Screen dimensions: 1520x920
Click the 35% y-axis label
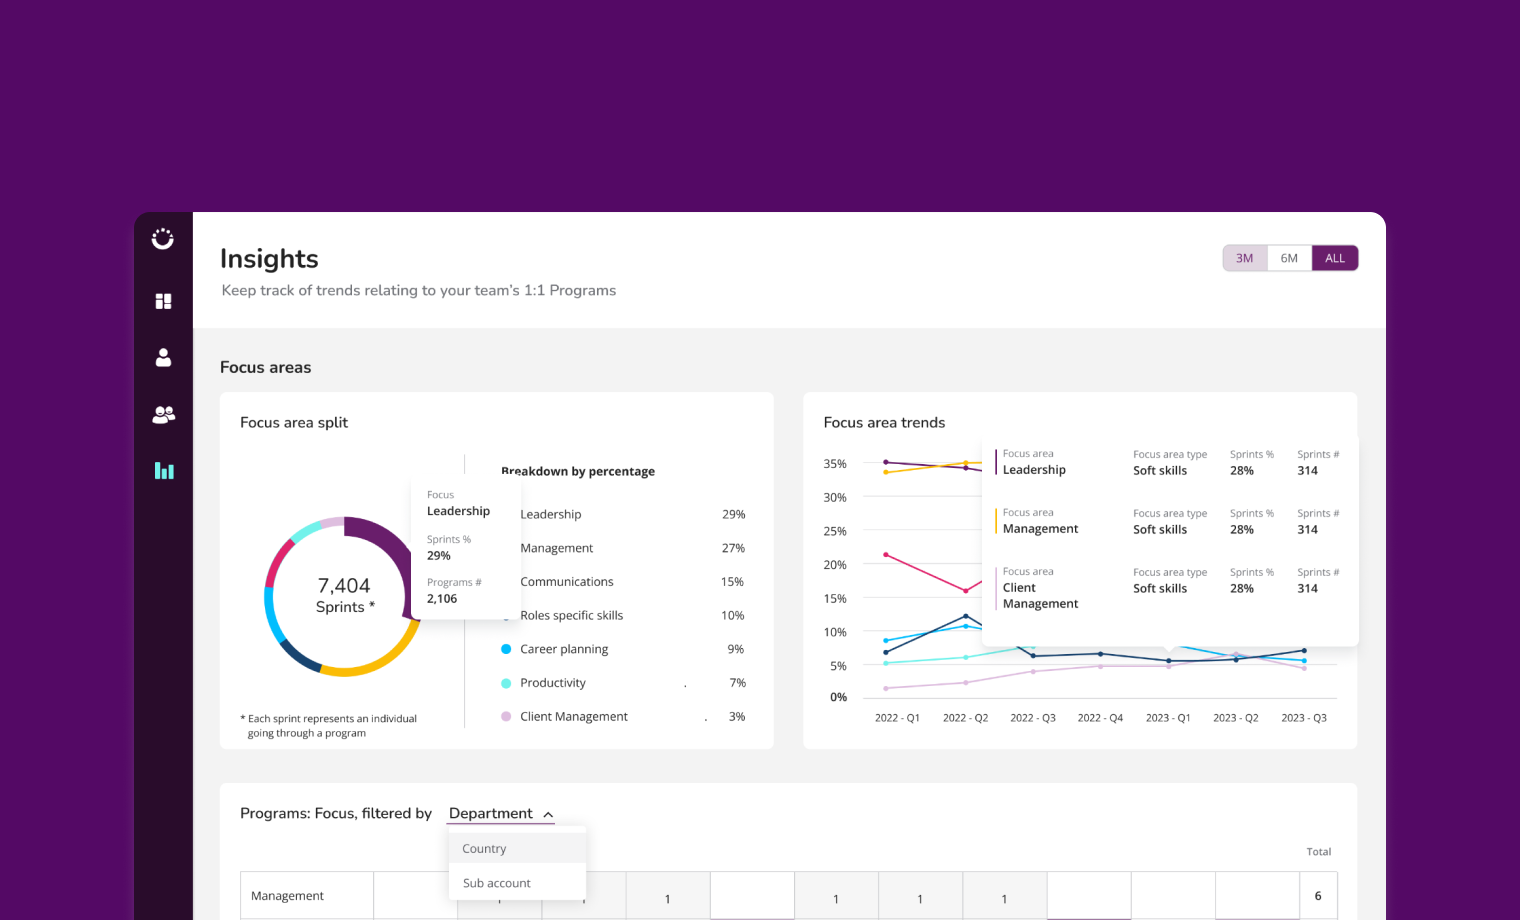(x=835, y=464)
